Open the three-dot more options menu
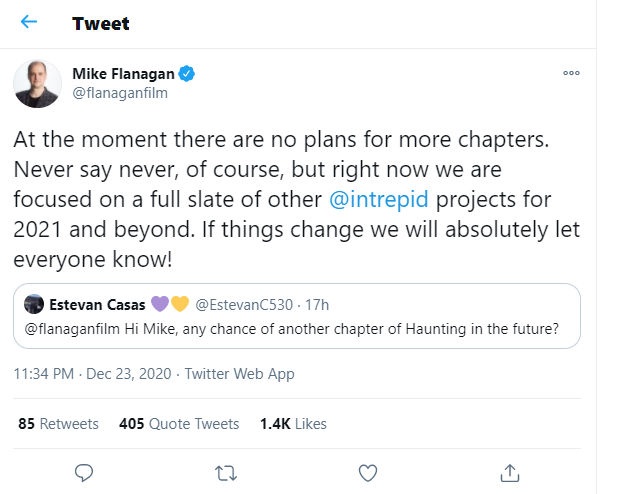The height and width of the screenshot is (494, 620). click(x=571, y=73)
